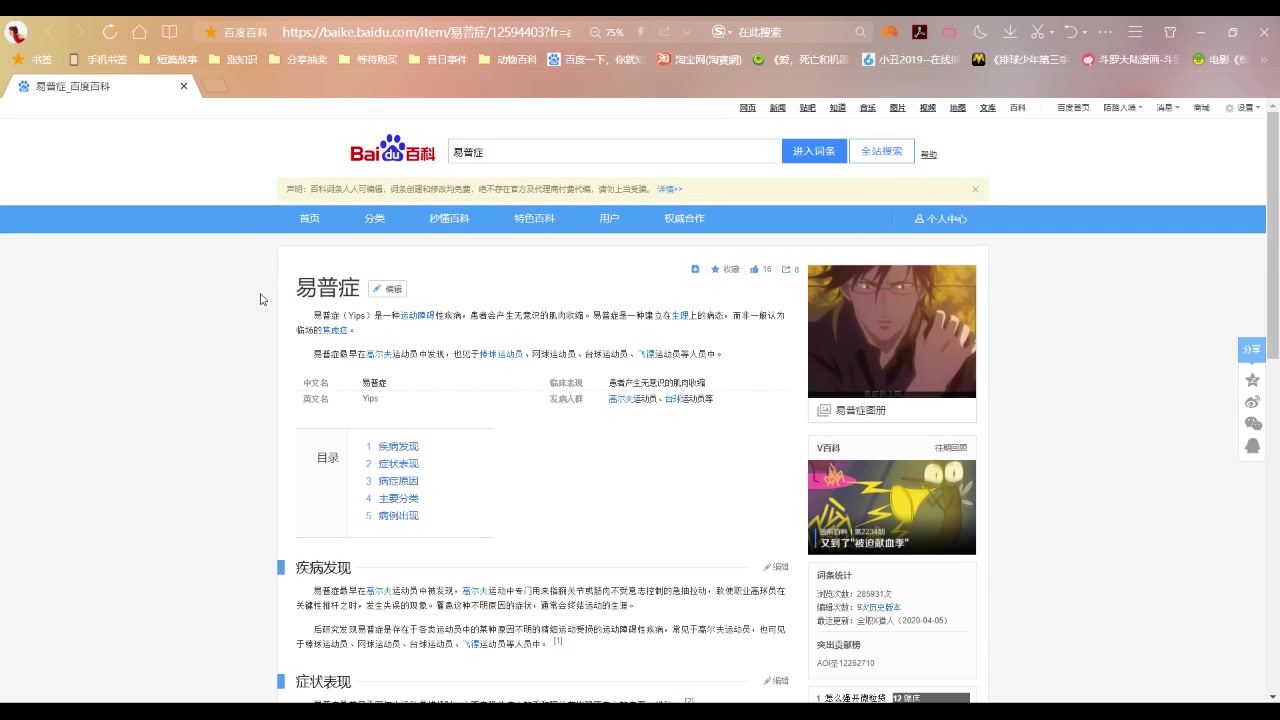Open the new tab button
1280x720 pixels.
tap(216, 86)
